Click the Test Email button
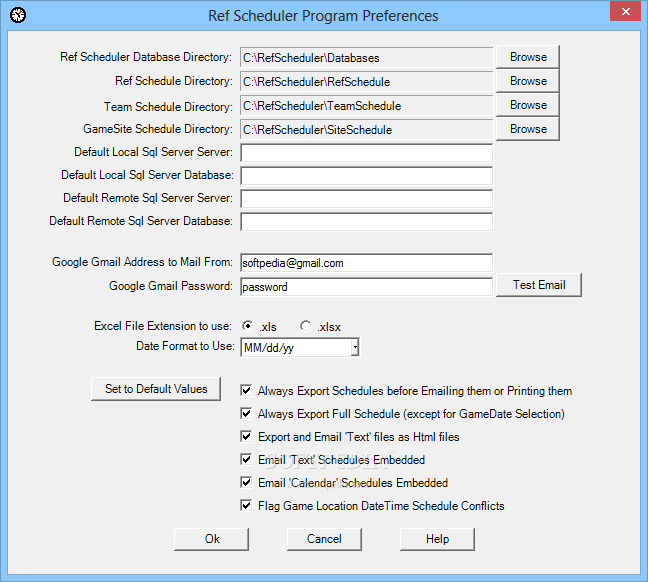This screenshot has height=582, width=648. [538, 285]
